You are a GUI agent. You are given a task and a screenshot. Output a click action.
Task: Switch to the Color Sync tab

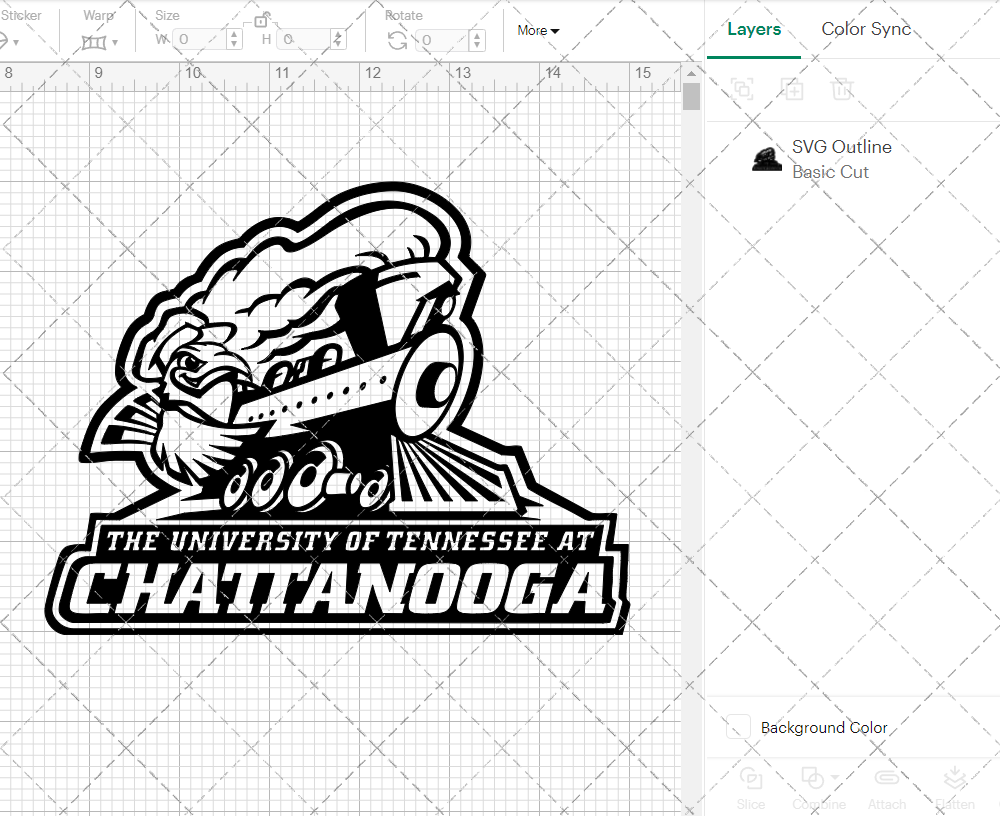tap(866, 29)
